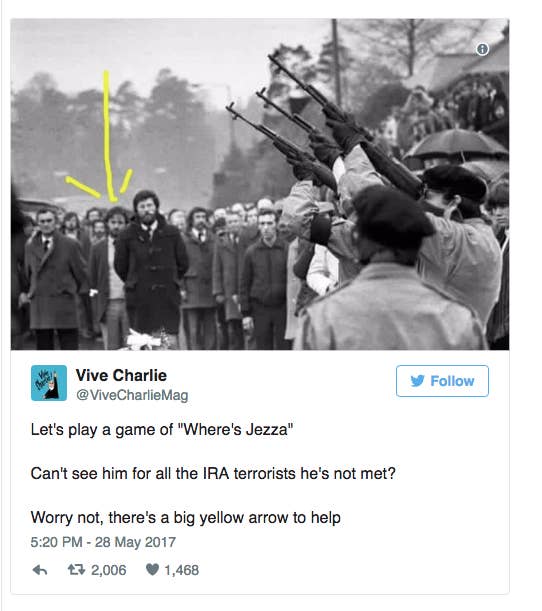Open the black-and-white funeral photo
This screenshot has width=542, height=611.
click(x=260, y=184)
